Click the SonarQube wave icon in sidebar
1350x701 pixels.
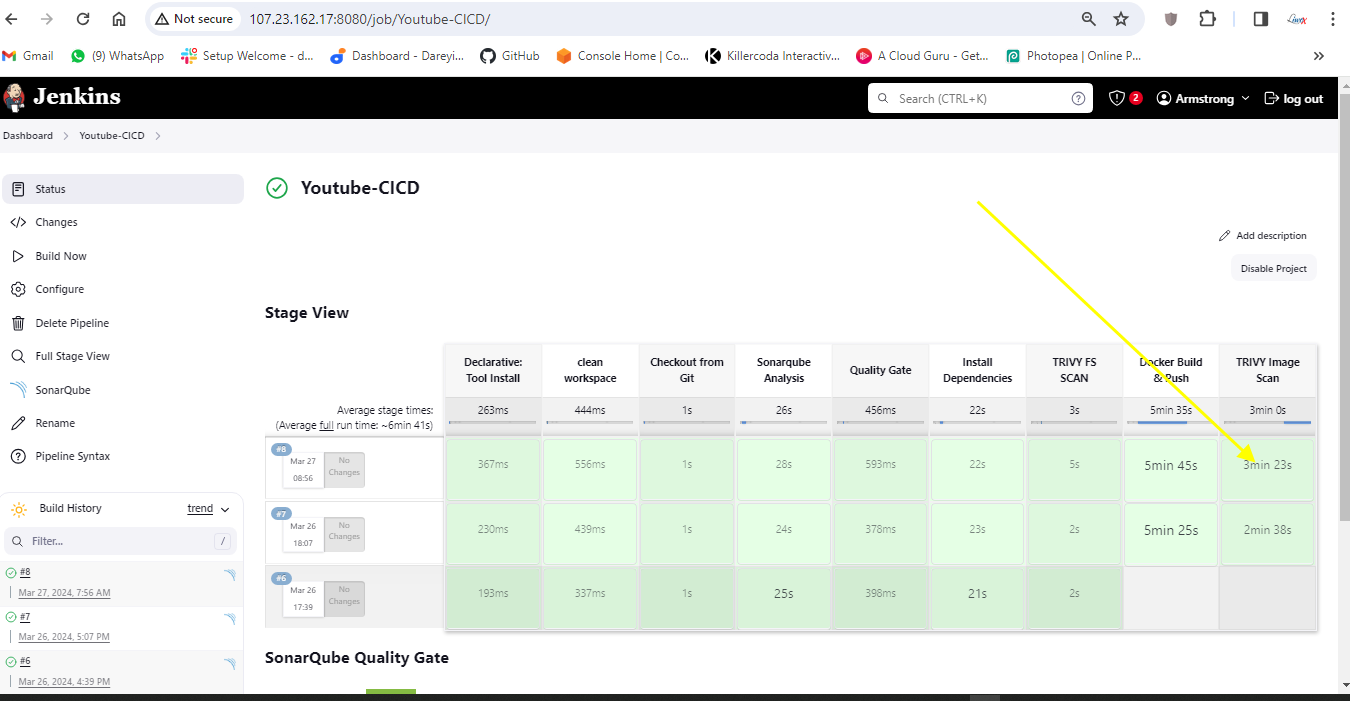[x=18, y=390]
